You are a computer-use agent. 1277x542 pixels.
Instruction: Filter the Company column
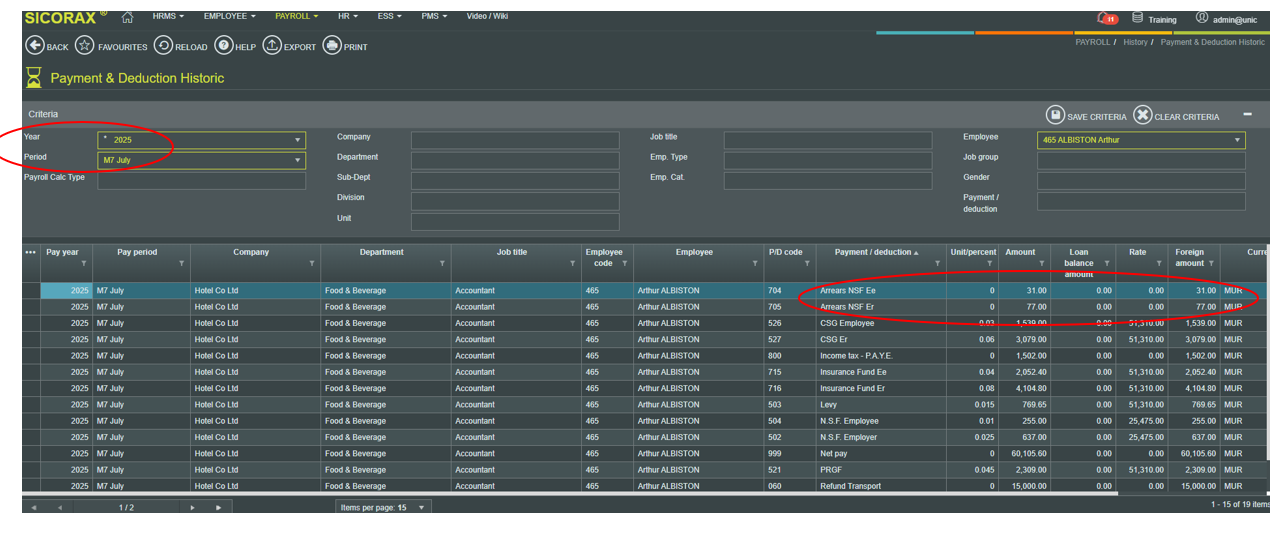pyautogui.click(x=312, y=264)
